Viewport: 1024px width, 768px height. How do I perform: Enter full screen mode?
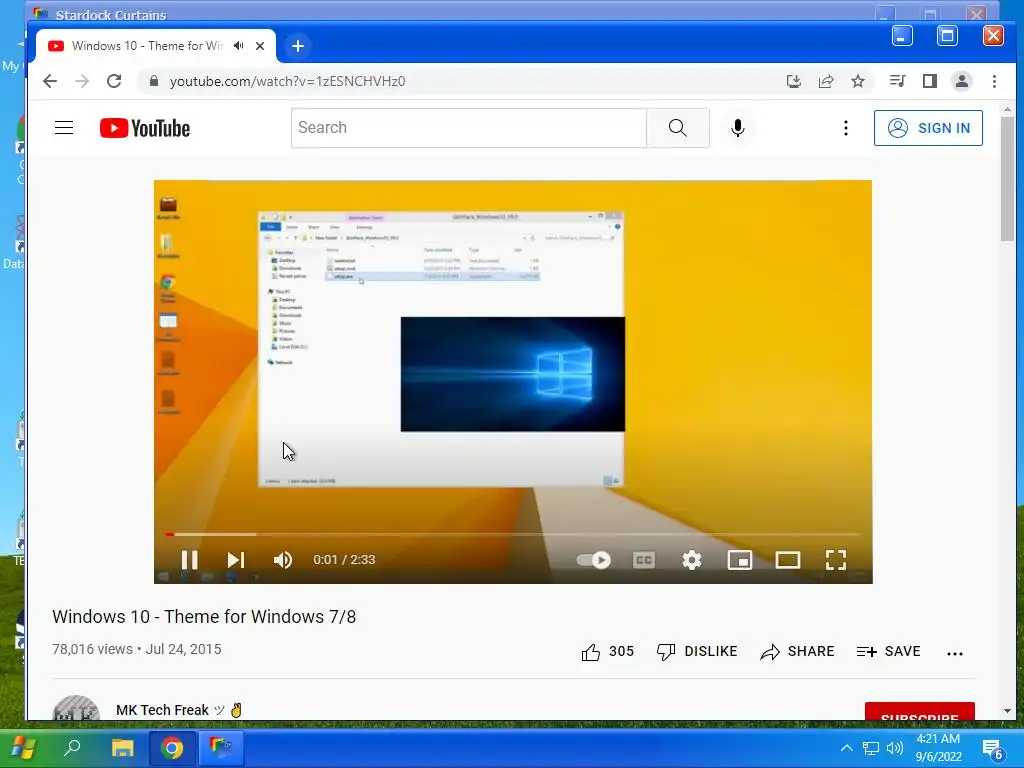point(836,560)
